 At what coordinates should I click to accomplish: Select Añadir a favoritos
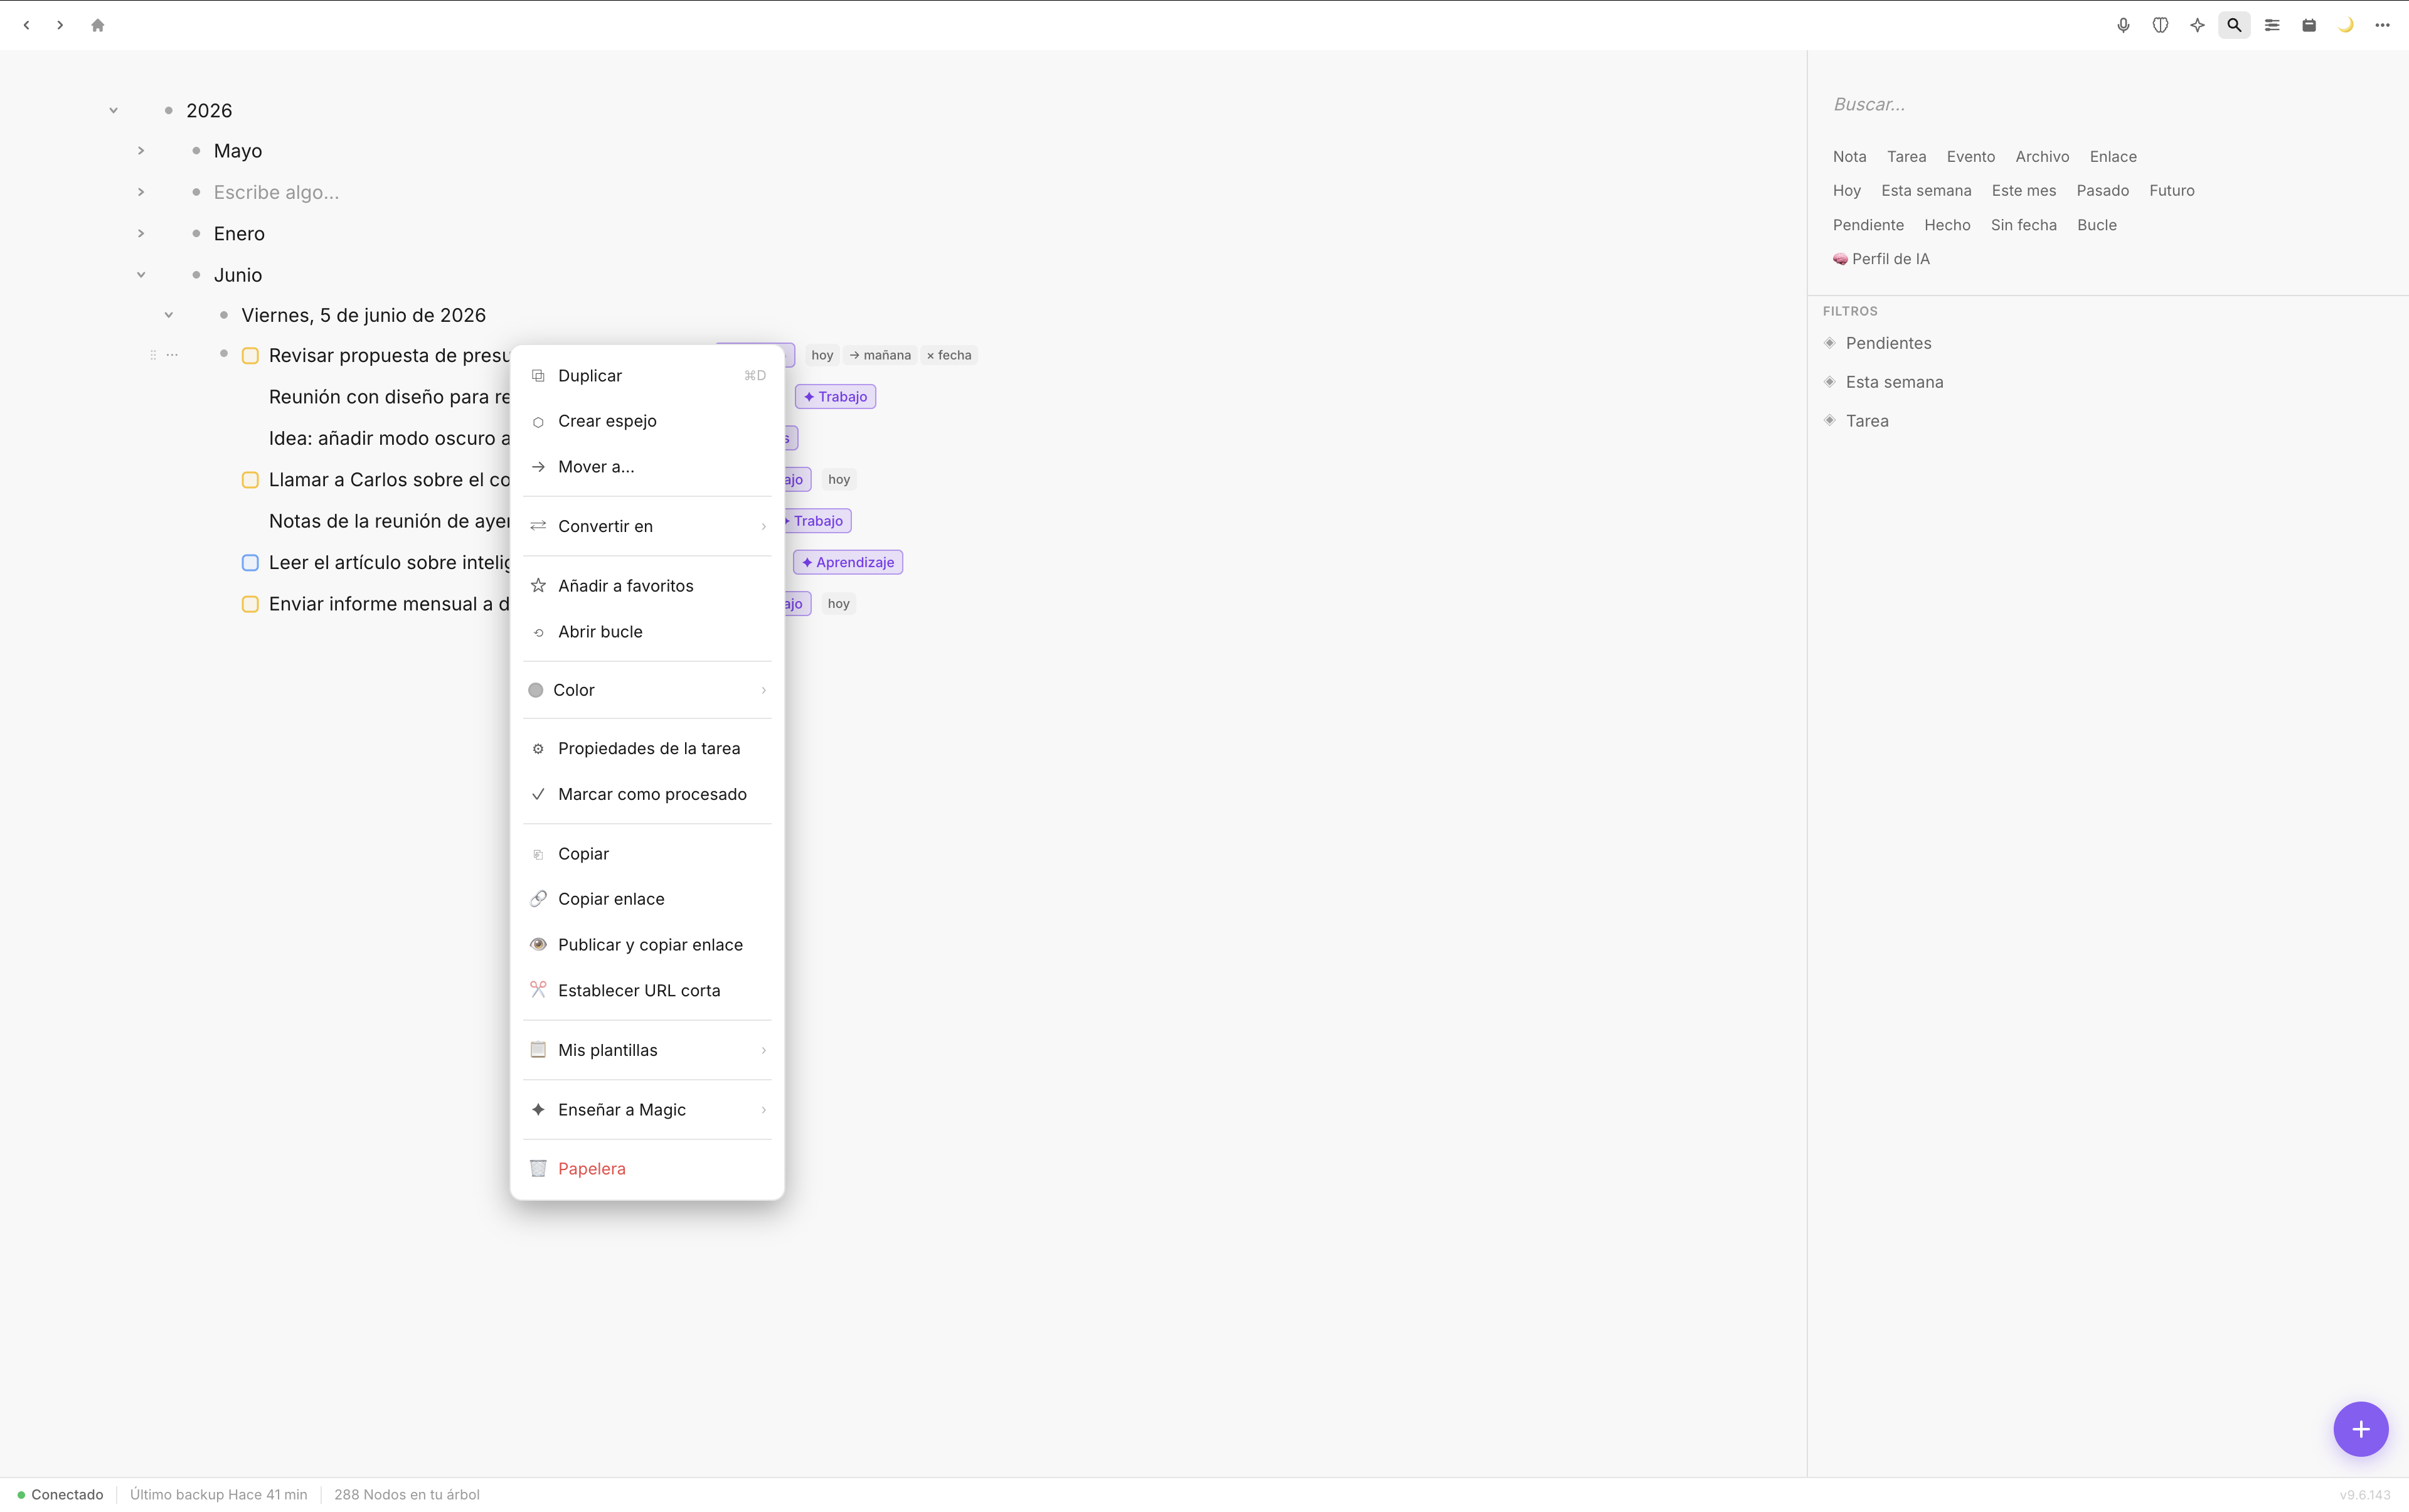tap(647, 586)
